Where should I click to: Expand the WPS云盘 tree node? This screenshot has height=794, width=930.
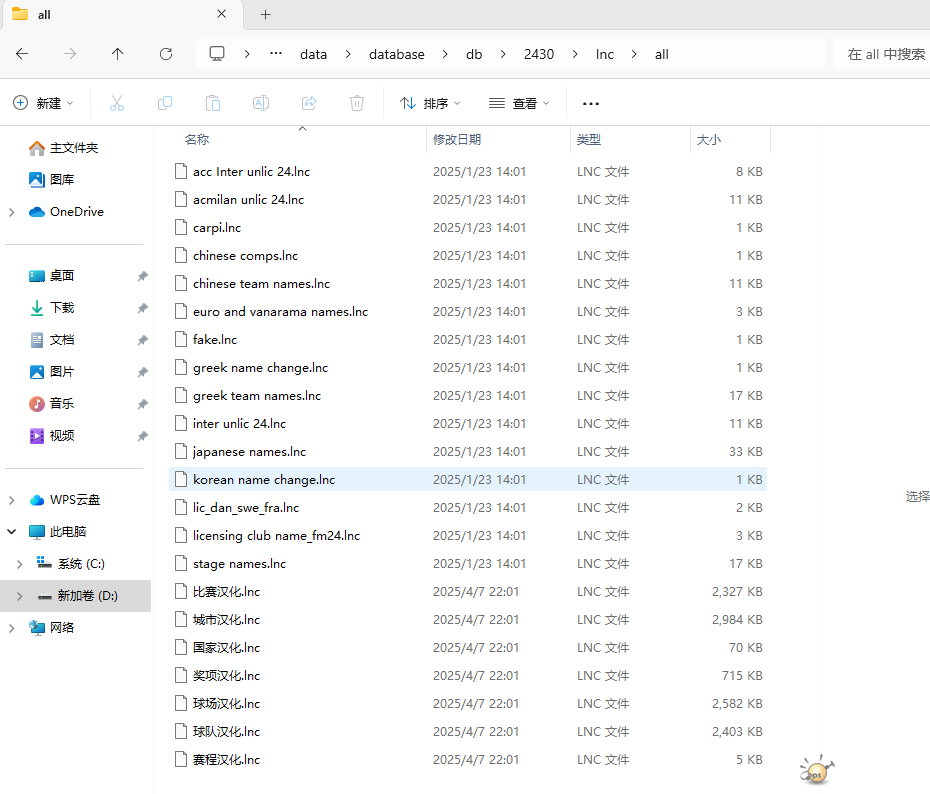click(x=12, y=500)
